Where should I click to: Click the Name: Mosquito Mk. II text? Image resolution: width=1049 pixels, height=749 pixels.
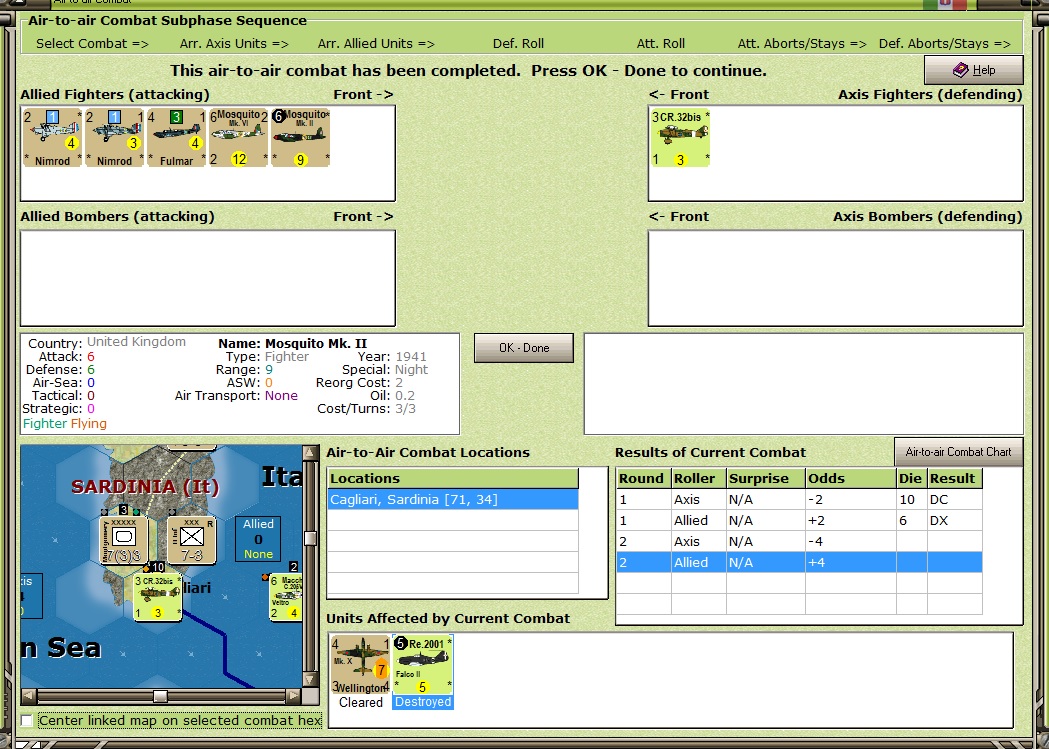pyautogui.click(x=292, y=344)
